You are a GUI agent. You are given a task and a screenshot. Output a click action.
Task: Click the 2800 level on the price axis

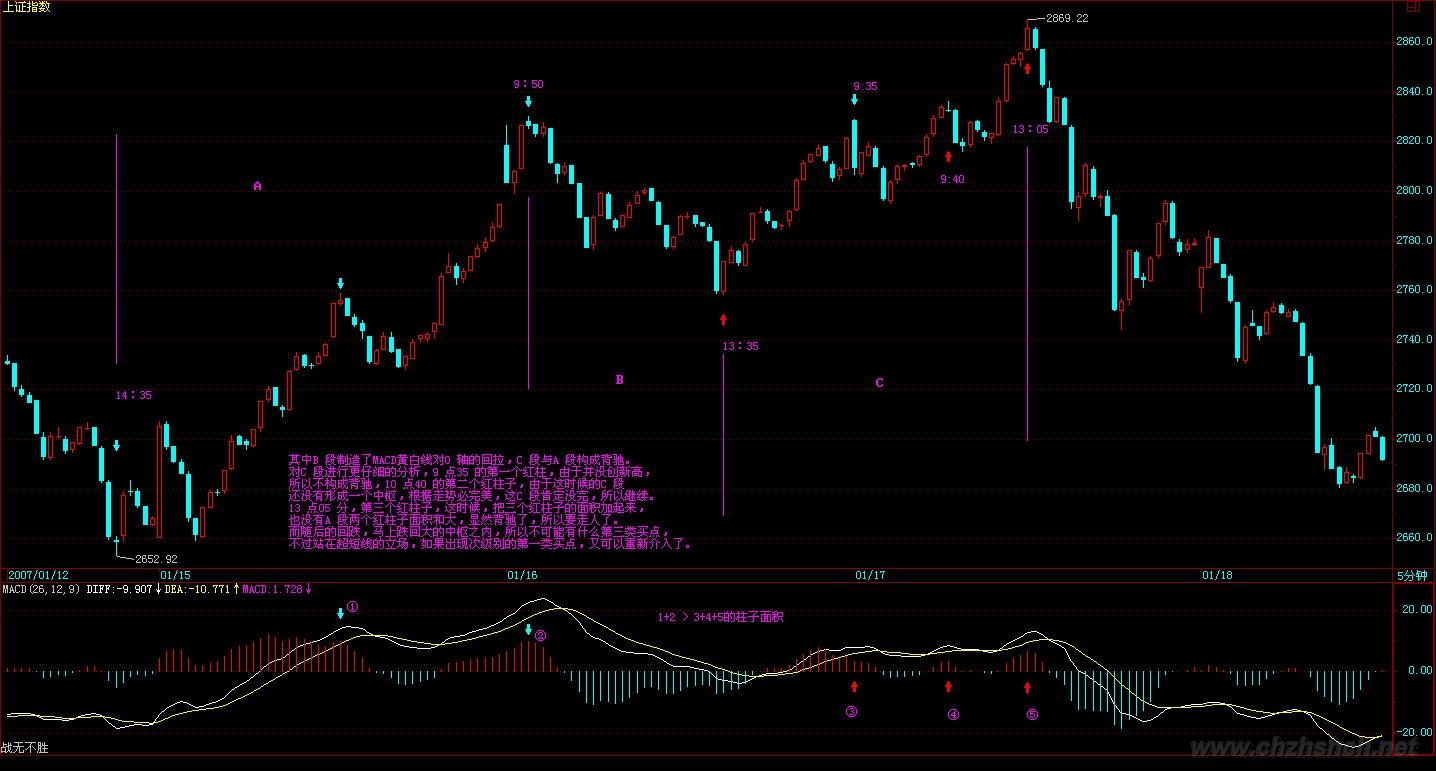coord(1410,190)
